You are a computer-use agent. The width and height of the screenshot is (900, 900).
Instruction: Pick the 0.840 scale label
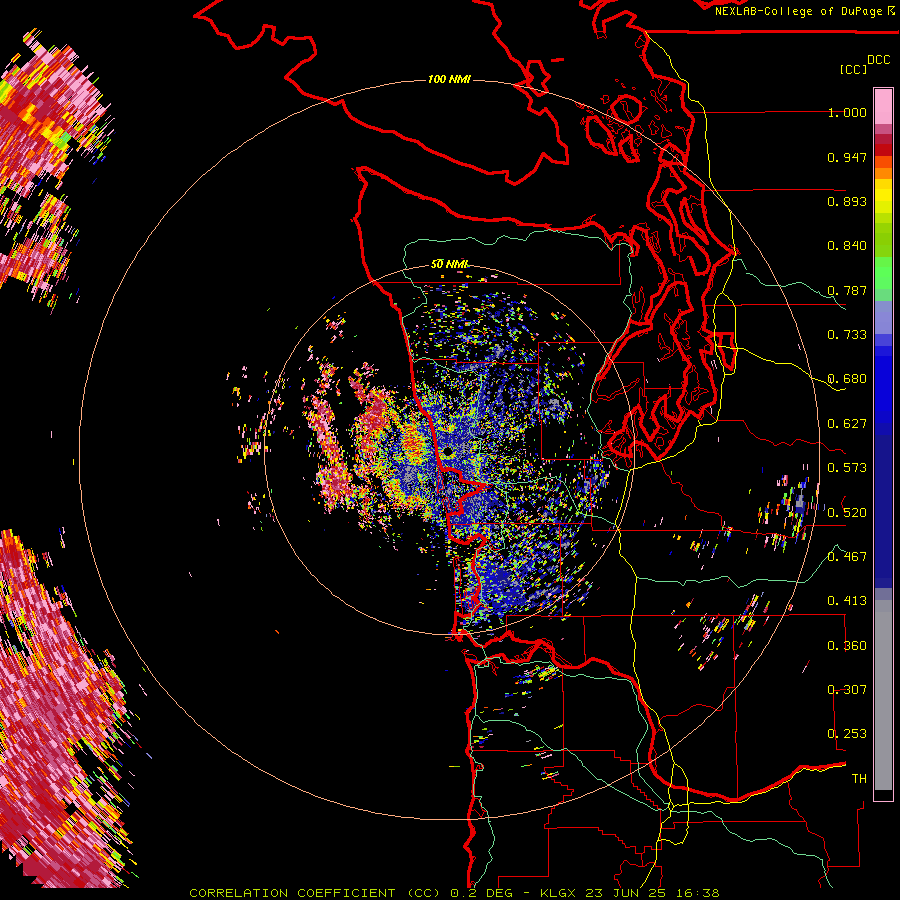click(x=847, y=246)
